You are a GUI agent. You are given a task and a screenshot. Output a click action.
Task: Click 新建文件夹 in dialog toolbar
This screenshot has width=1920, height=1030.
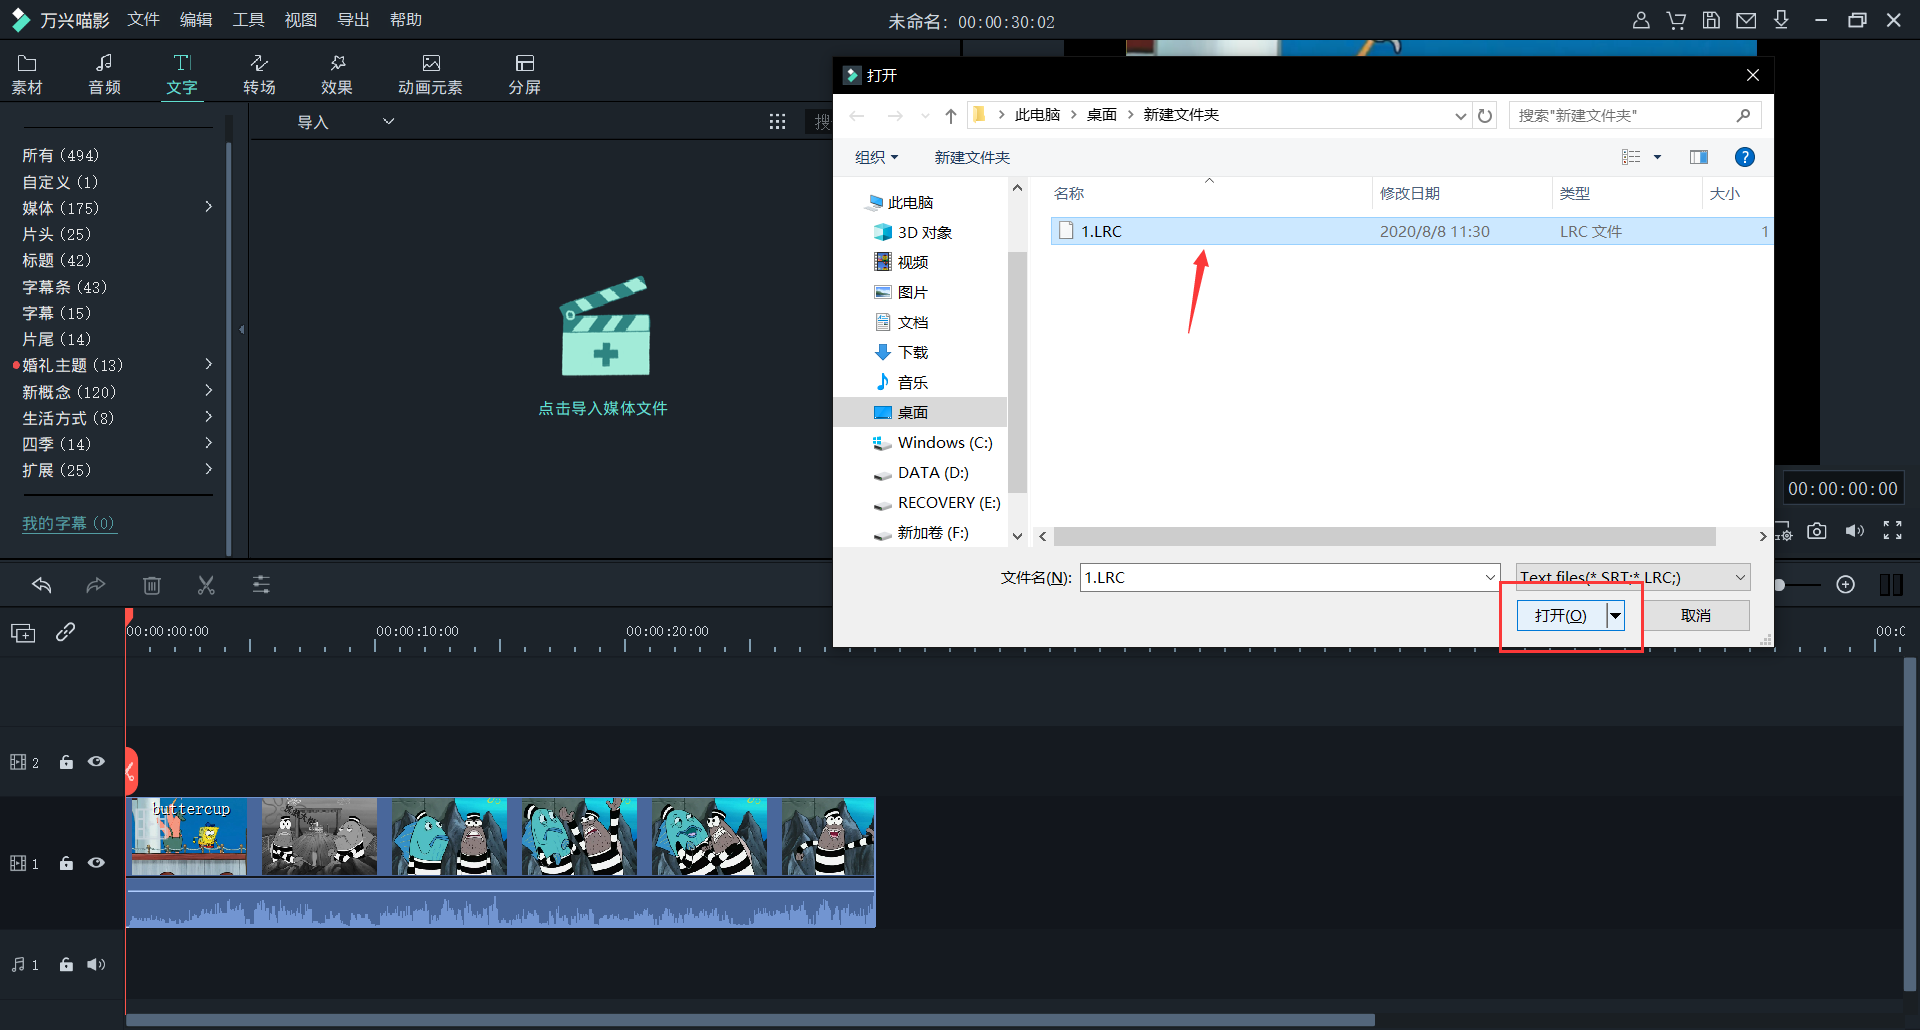[x=972, y=157]
